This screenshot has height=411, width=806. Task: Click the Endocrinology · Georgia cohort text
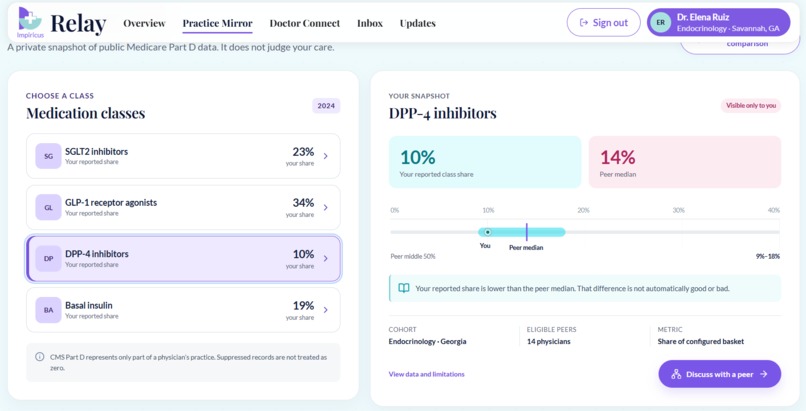point(427,342)
